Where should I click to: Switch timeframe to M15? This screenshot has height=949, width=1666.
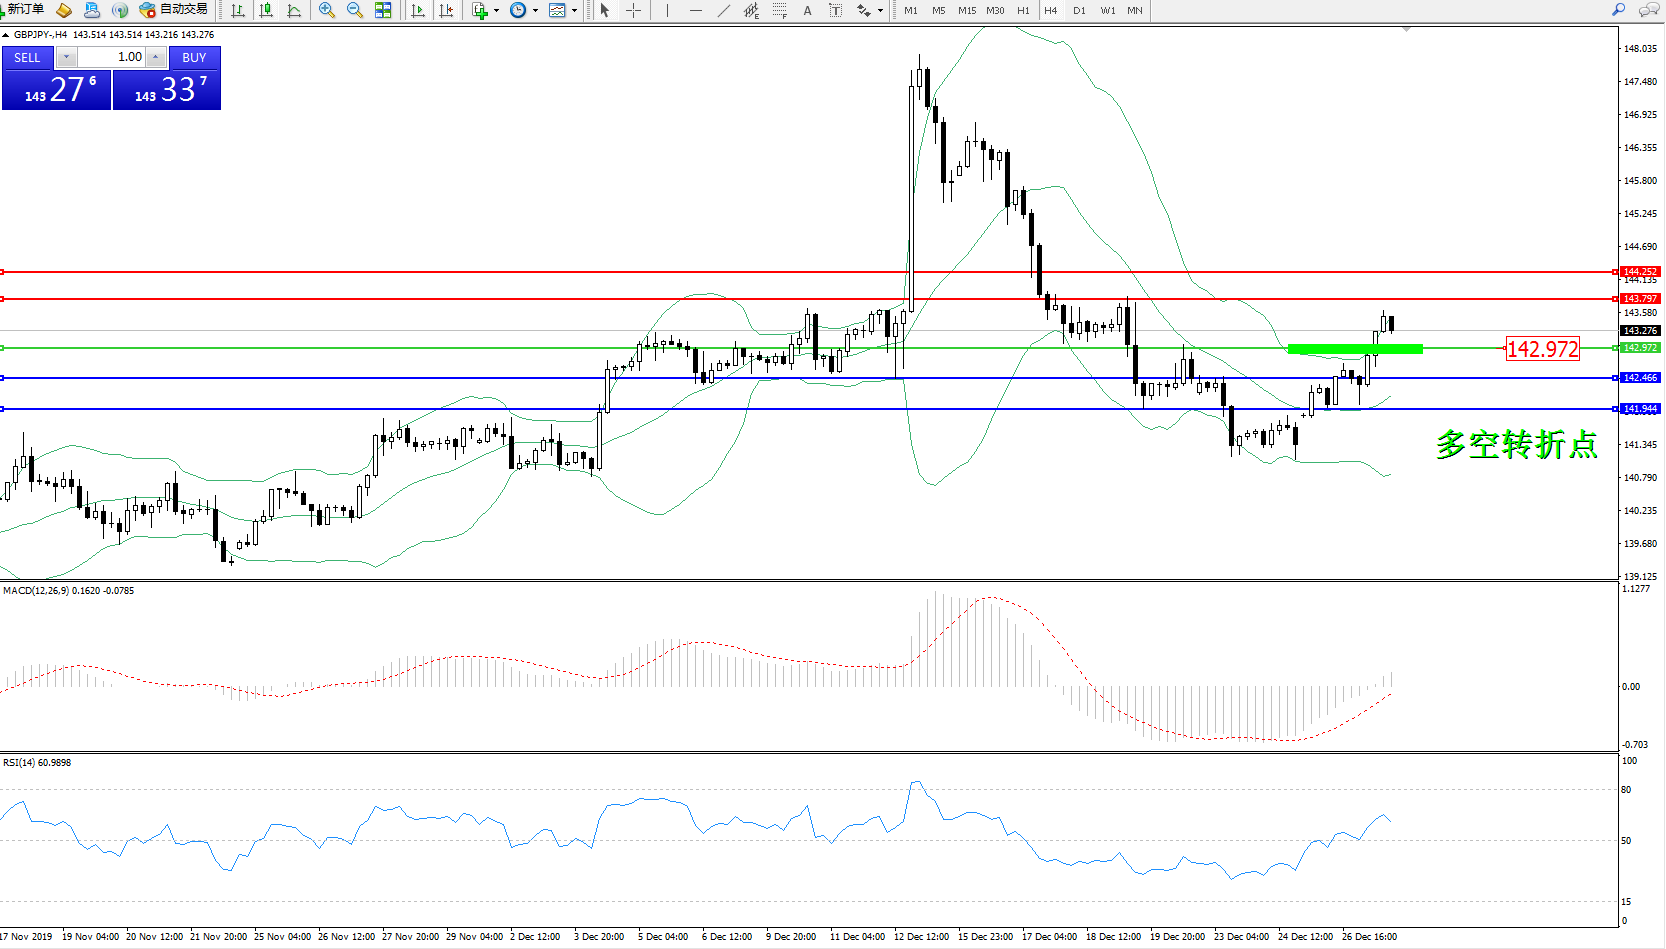tap(966, 10)
